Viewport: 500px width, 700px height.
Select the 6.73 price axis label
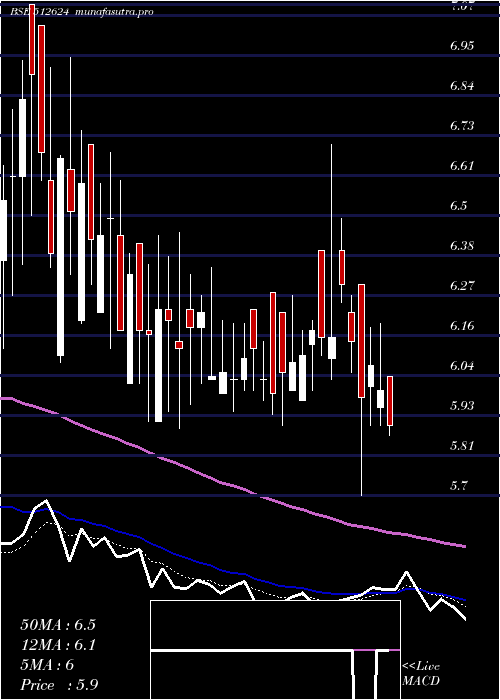click(x=462, y=125)
